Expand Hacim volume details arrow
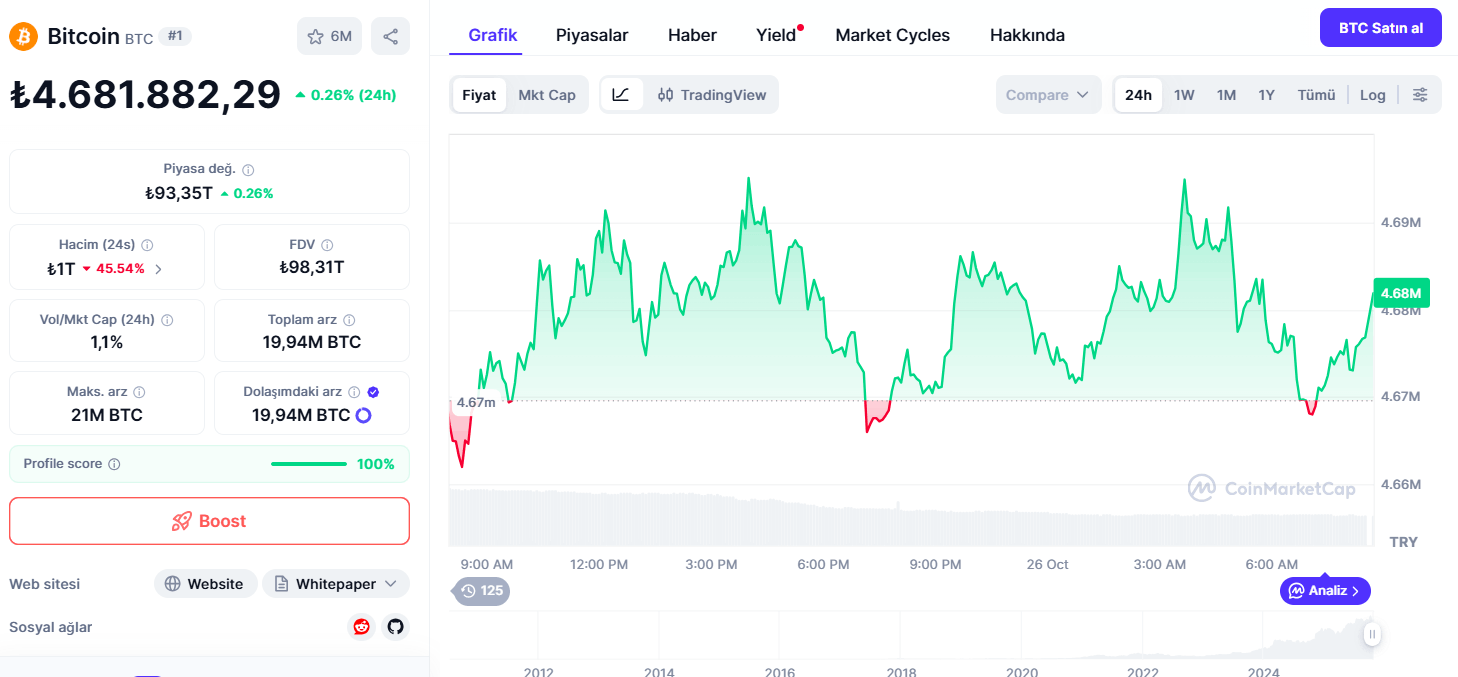This screenshot has height=677, width=1458. click(158, 268)
